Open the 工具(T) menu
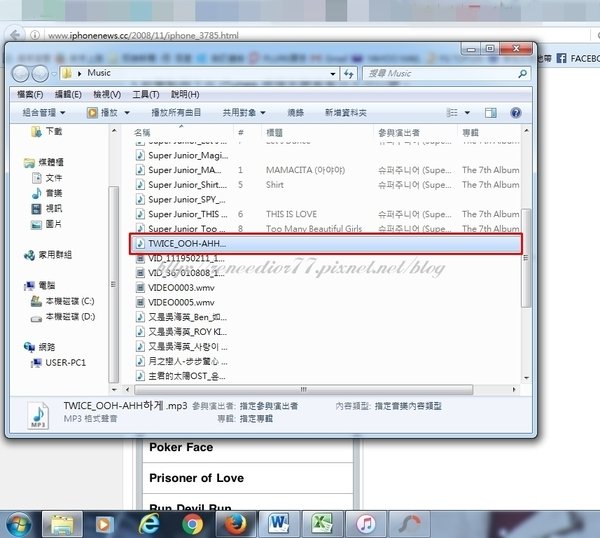600x538 pixels. 146,95
